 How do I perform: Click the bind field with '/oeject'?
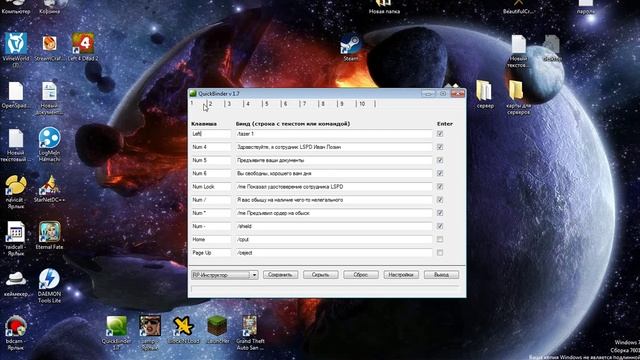[x=334, y=253]
